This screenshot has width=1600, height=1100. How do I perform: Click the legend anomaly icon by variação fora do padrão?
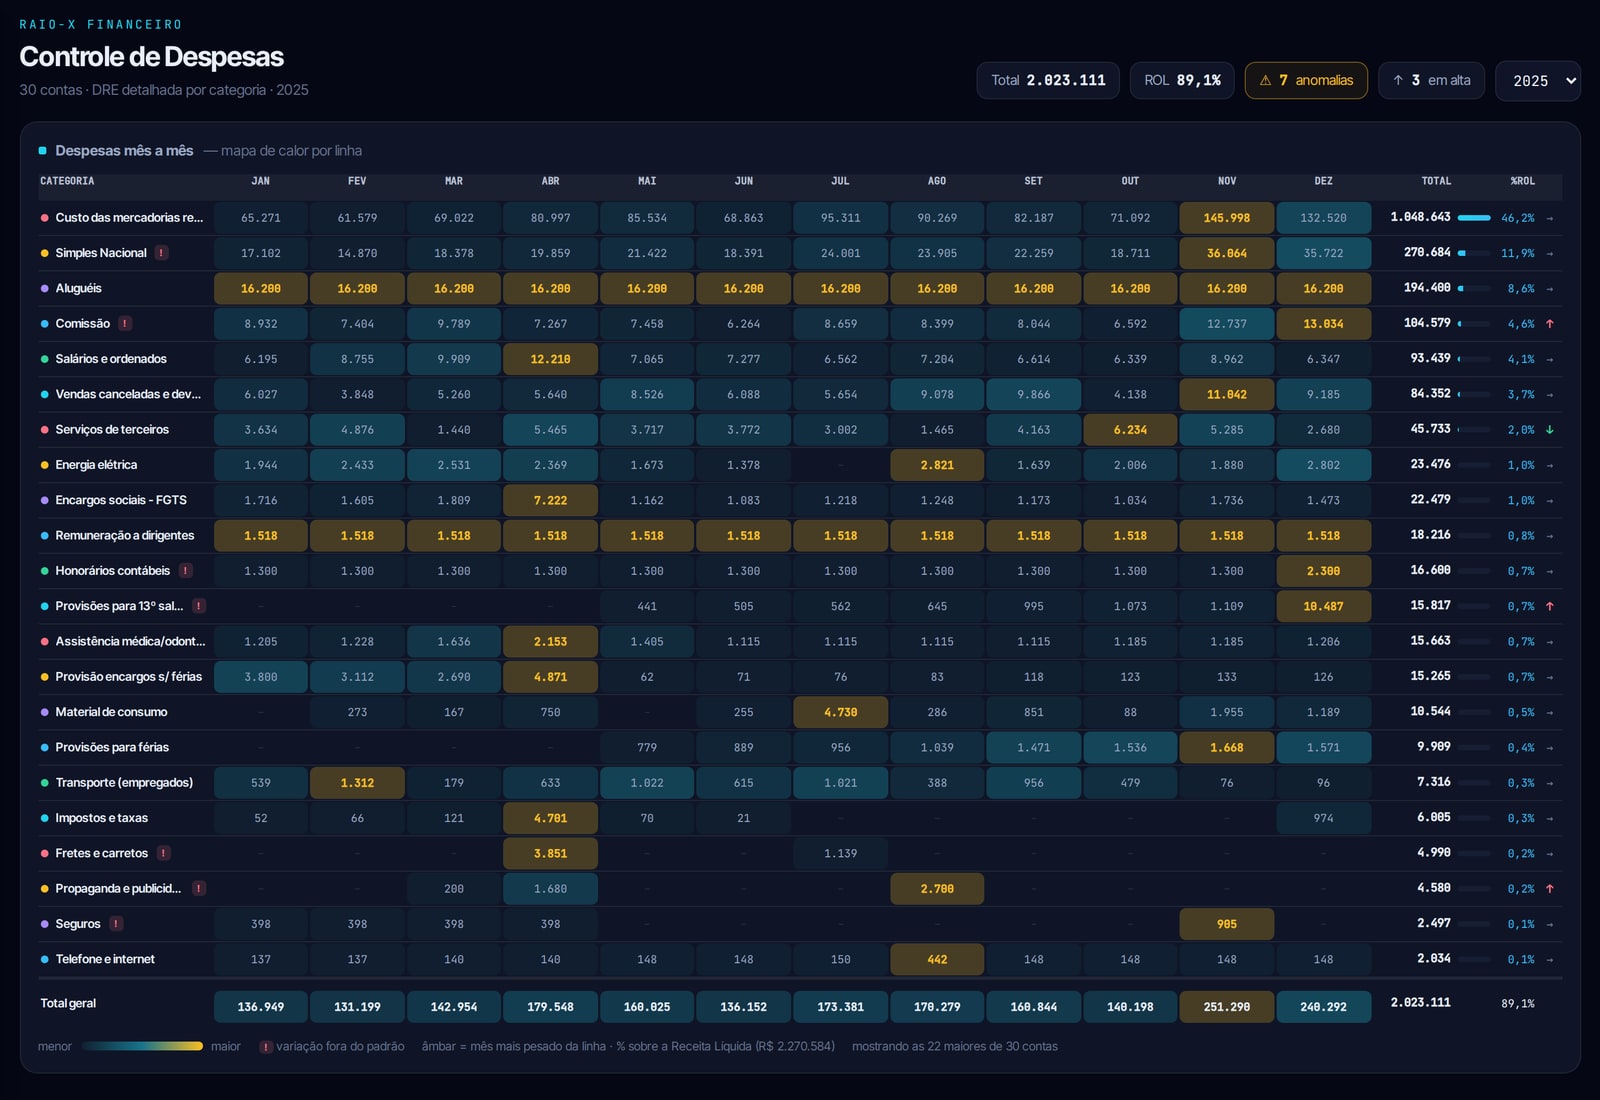[266, 1046]
